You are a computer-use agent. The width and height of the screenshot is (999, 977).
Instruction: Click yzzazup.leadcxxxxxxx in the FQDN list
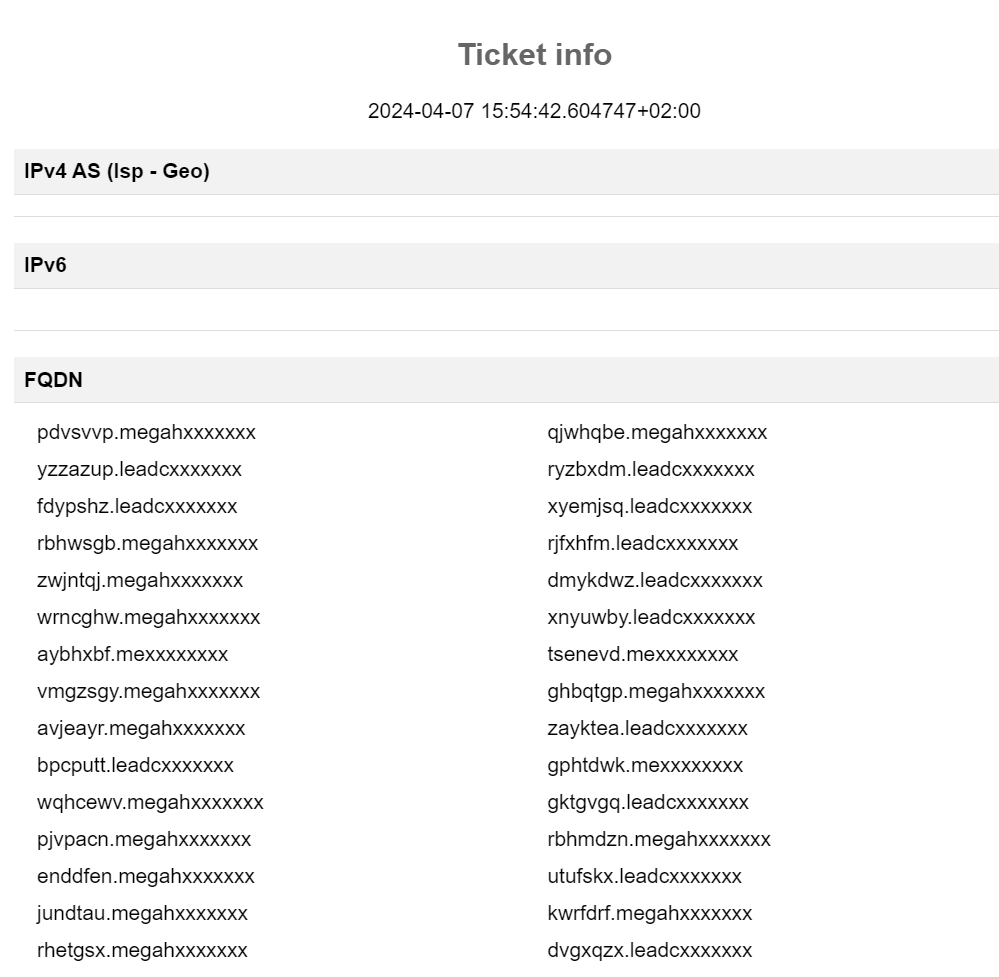click(x=139, y=470)
